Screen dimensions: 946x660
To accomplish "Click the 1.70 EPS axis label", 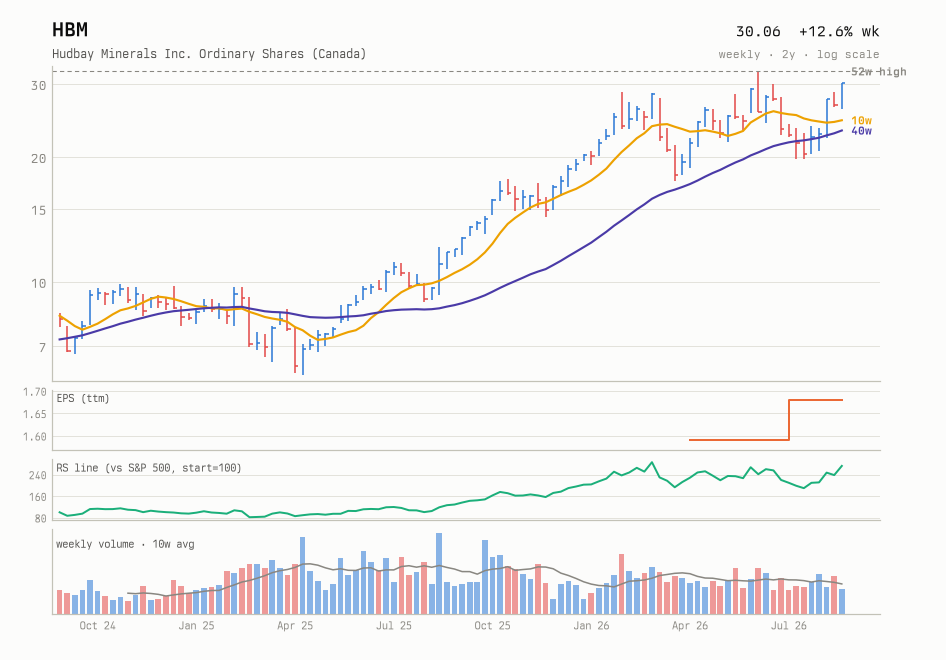I will click(x=34, y=392).
